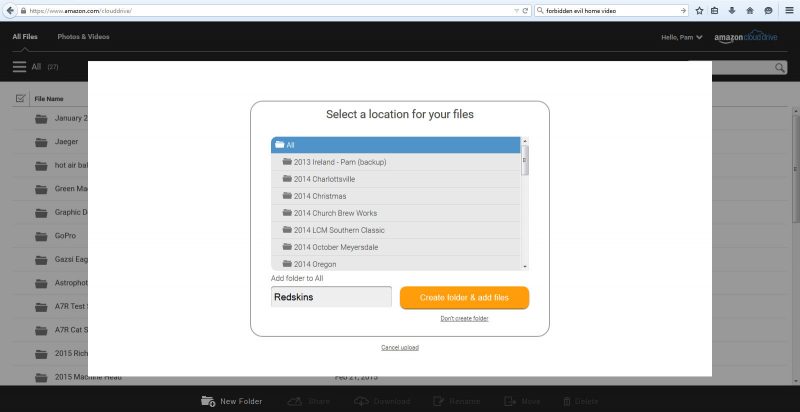Click the browser bookmark star icon

pyautogui.click(x=699, y=10)
